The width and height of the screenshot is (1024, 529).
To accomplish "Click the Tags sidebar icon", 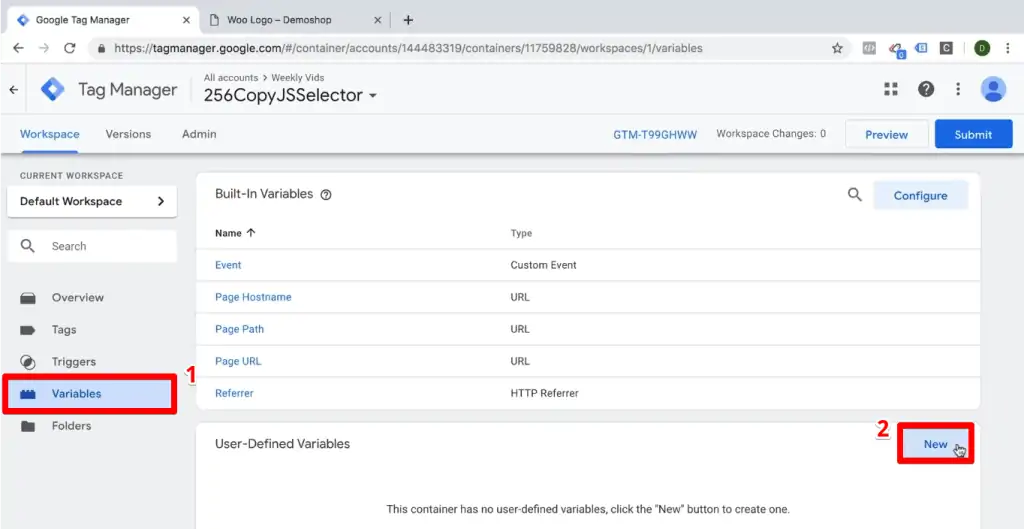I will click(27, 330).
